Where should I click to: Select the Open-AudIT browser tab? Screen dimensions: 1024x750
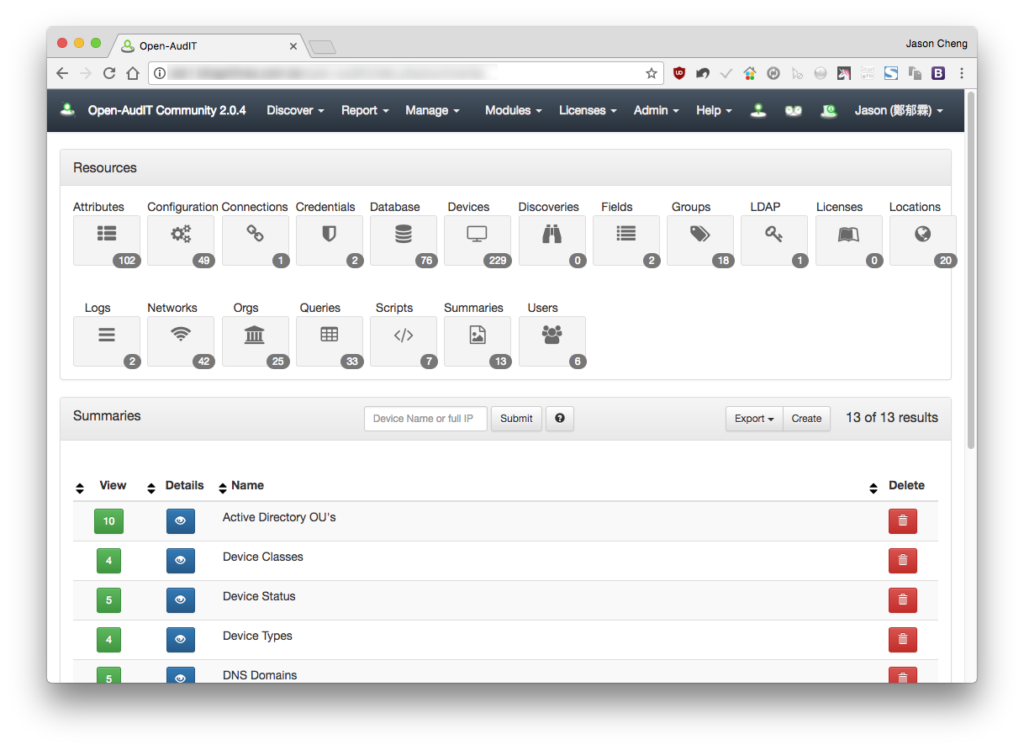click(x=208, y=46)
